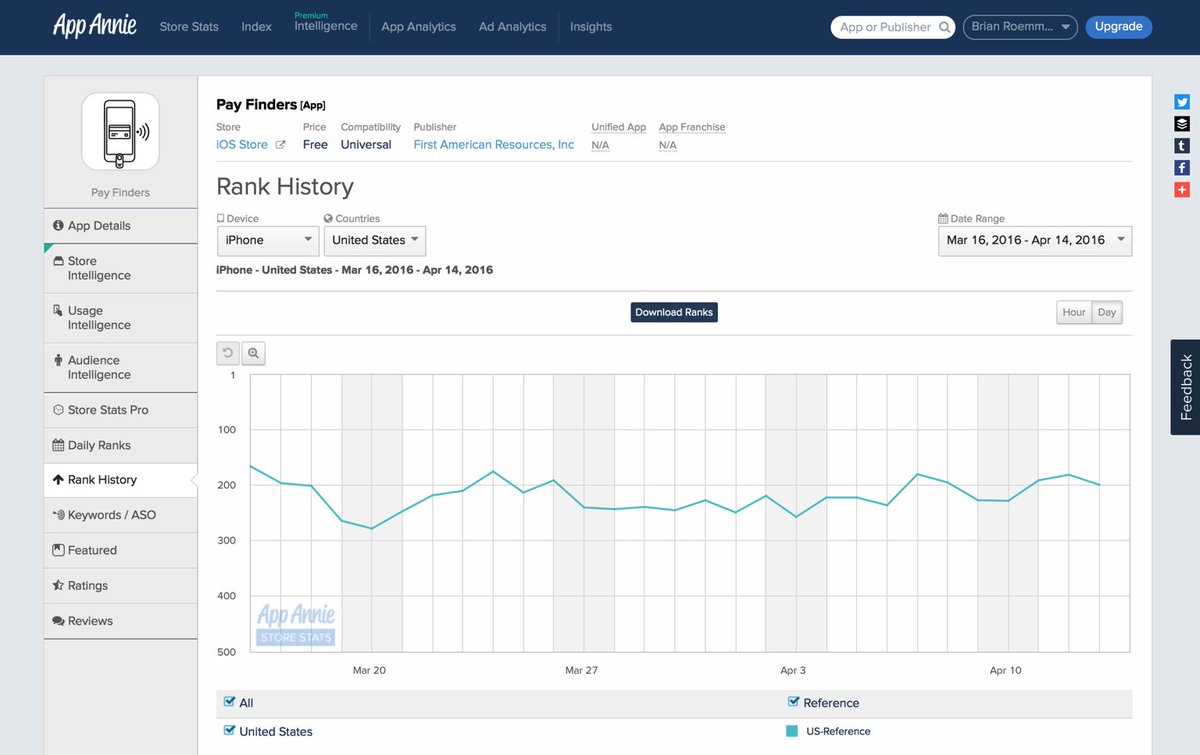Viewport: 1200px width, 755px height.
Task: Click the Apr 10 x-axis label
Action: (1005, 670)
